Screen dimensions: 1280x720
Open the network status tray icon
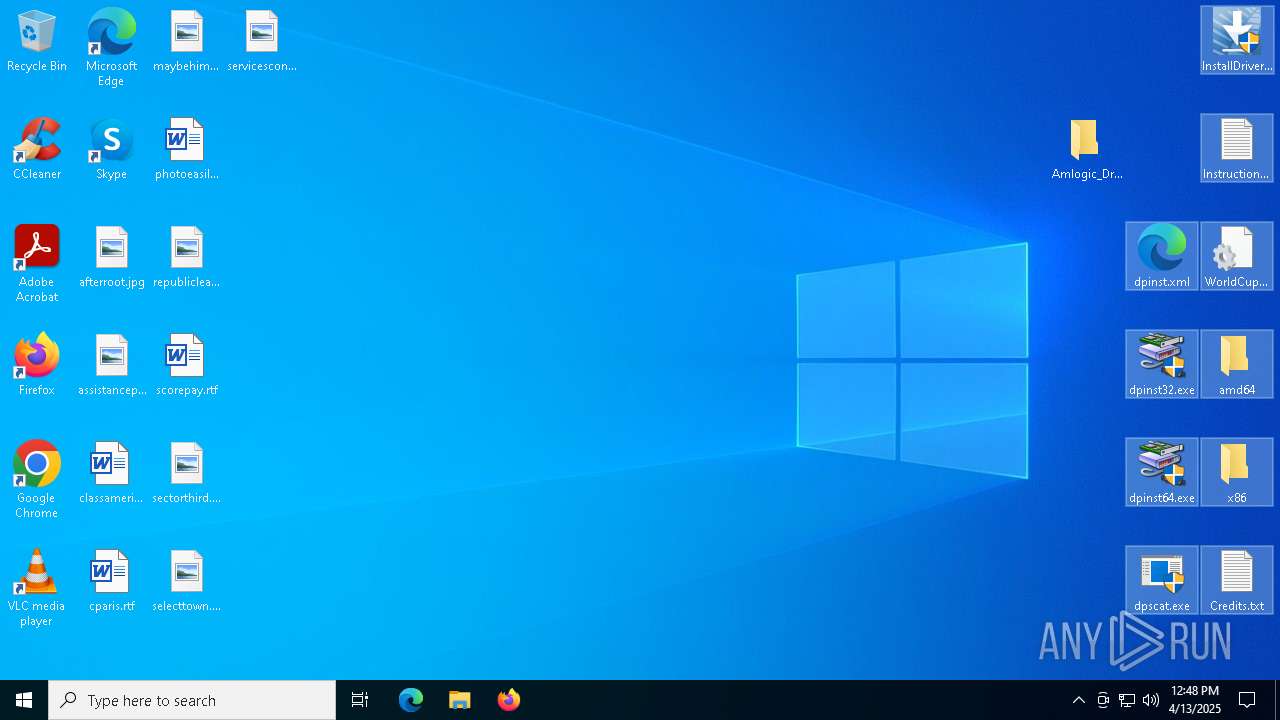(1127, 700)
